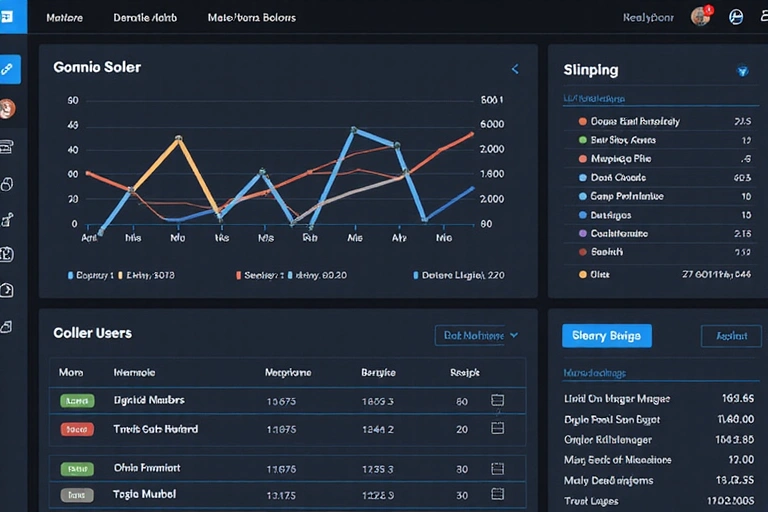Click the calendar icon in the Digital Numbers row
This screenshot has height=512, width=768.
click(497, 400)
